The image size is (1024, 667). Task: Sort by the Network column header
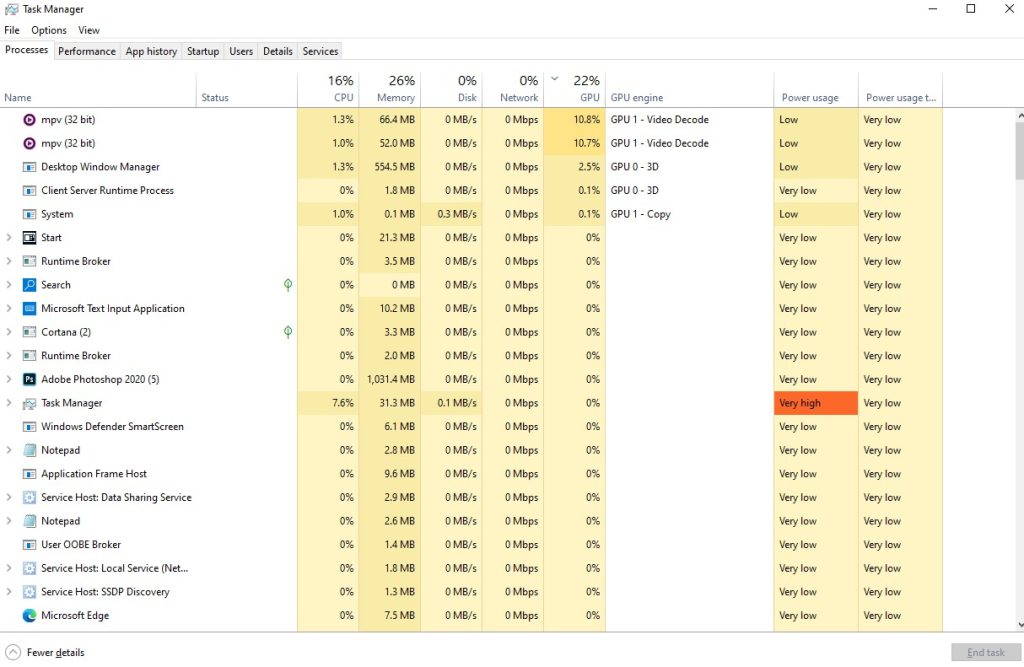513,89
